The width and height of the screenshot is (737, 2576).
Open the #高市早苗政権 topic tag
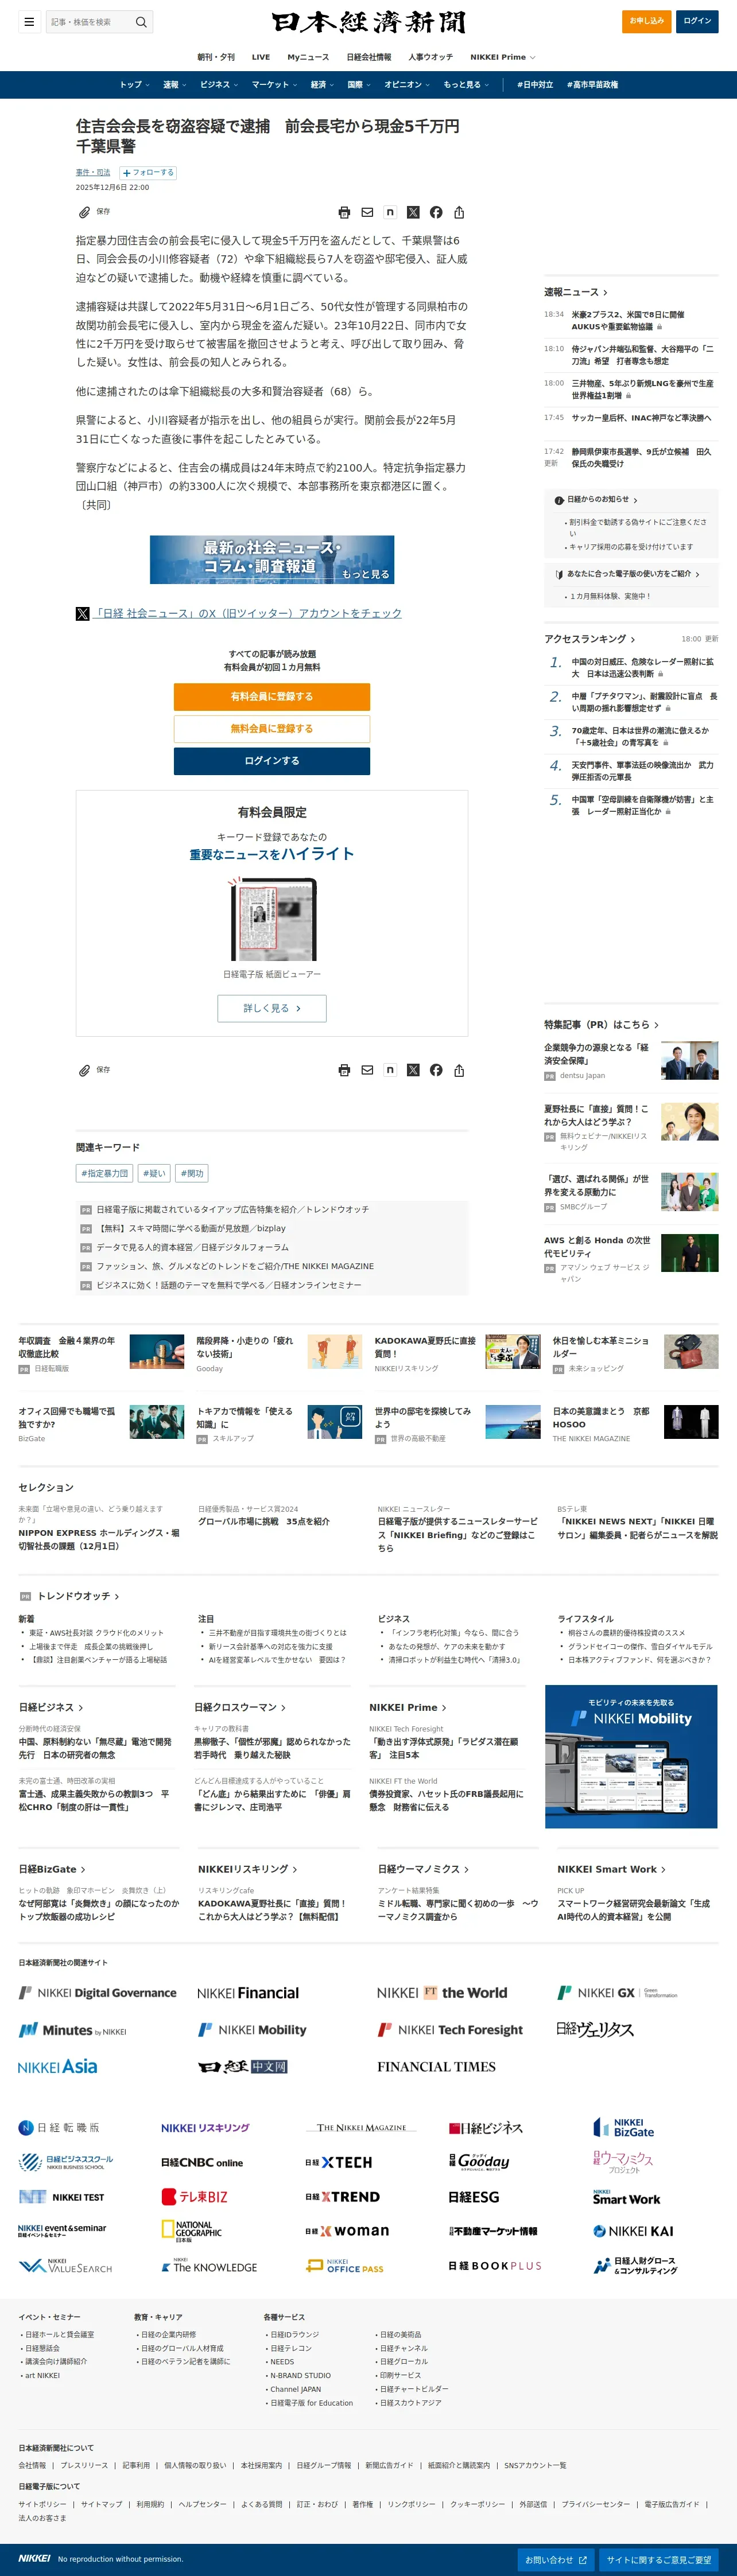[x=592, y=85]
